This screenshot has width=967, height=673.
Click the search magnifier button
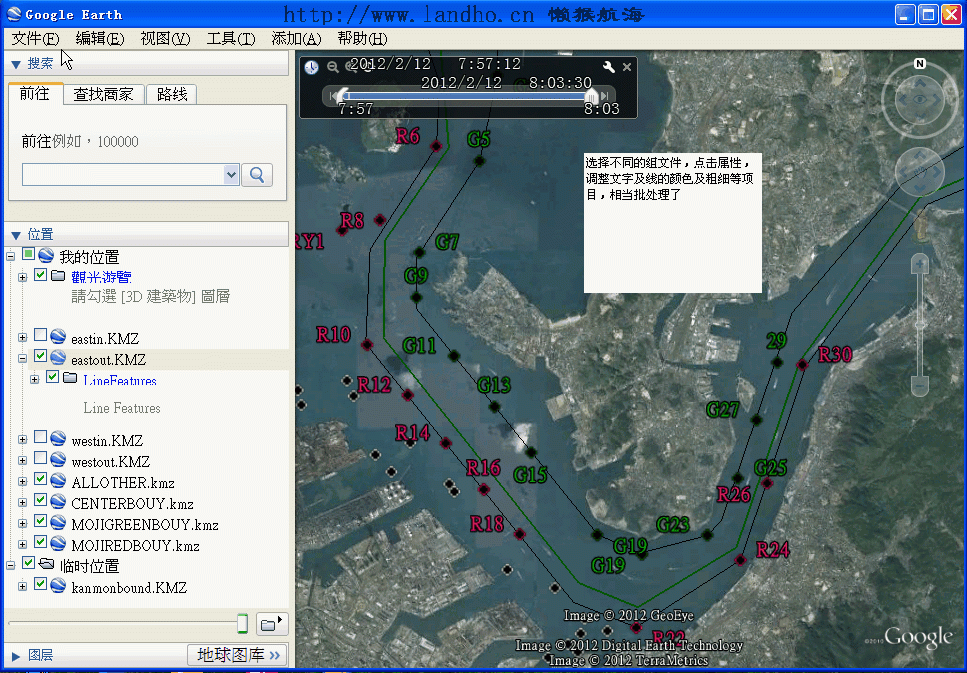[x=257, y=175]
